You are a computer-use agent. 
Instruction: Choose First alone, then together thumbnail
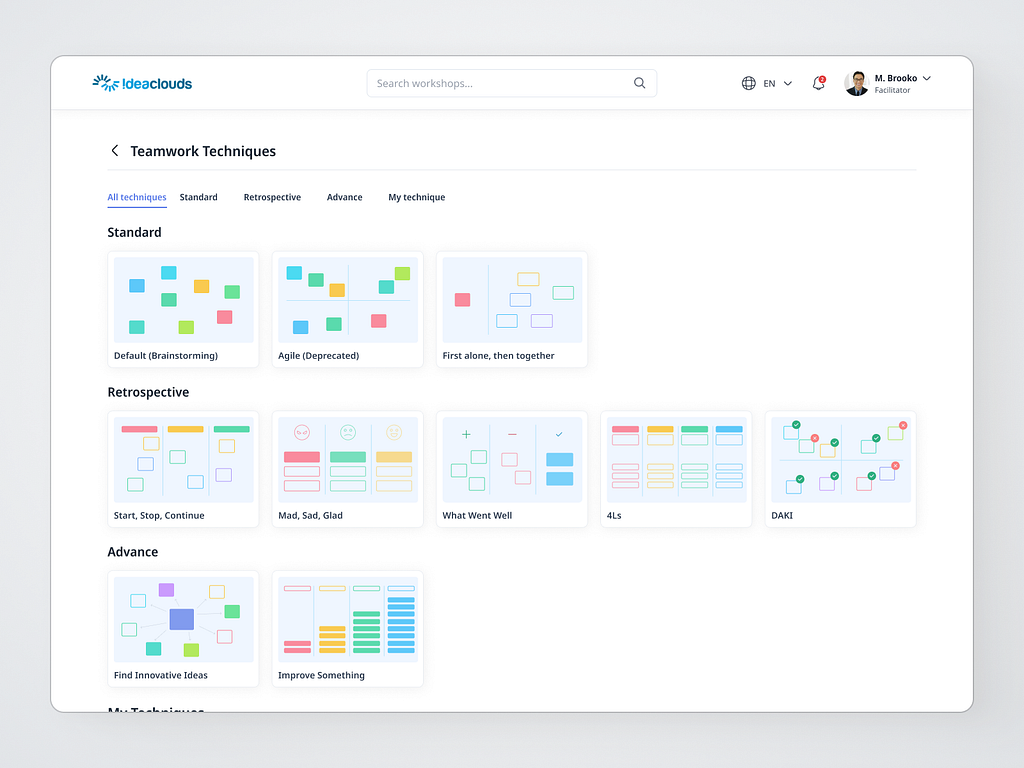point(512,300)
